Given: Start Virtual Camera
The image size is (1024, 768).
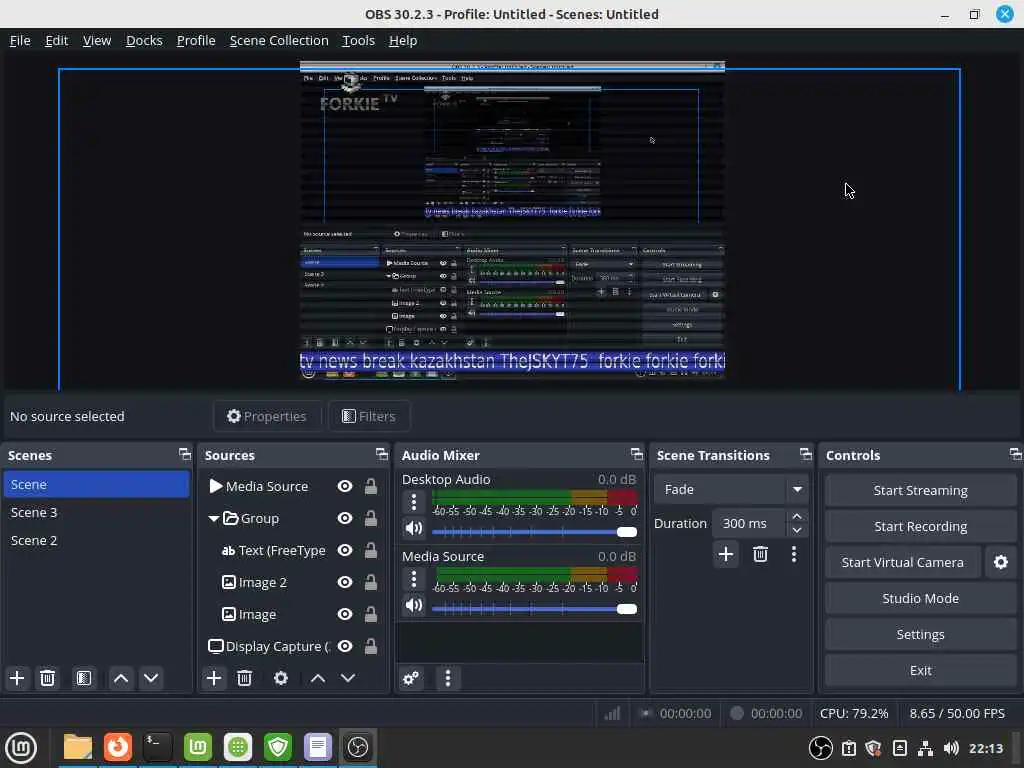Looking at the screenshot, I should [903, 562].
